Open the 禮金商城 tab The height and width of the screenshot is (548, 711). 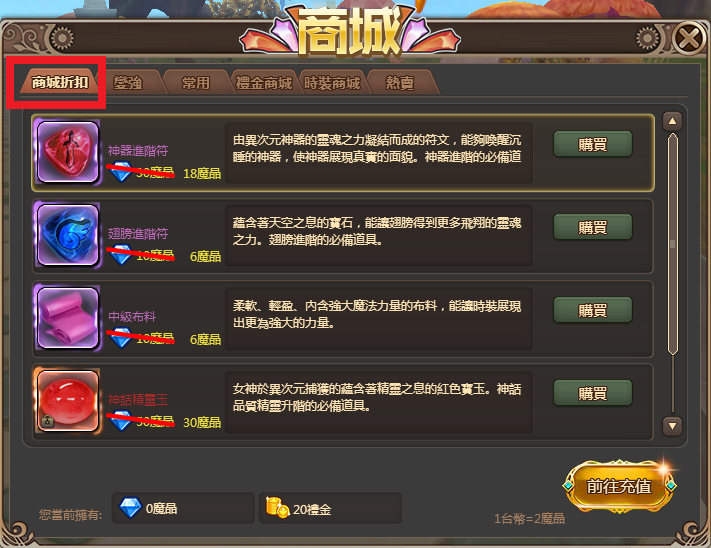point(263,82)
